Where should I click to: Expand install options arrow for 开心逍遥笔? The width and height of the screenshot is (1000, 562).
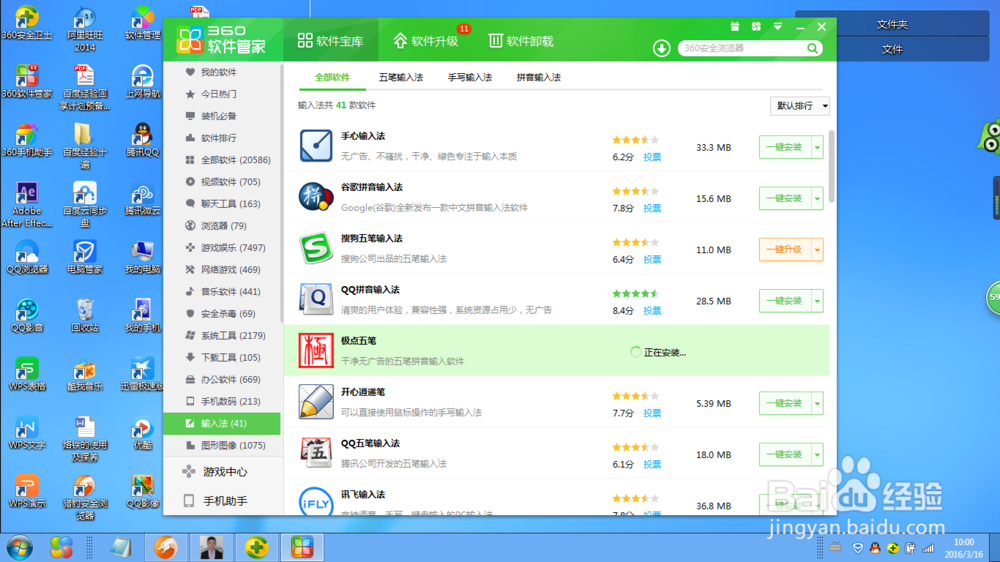[817, 403]
